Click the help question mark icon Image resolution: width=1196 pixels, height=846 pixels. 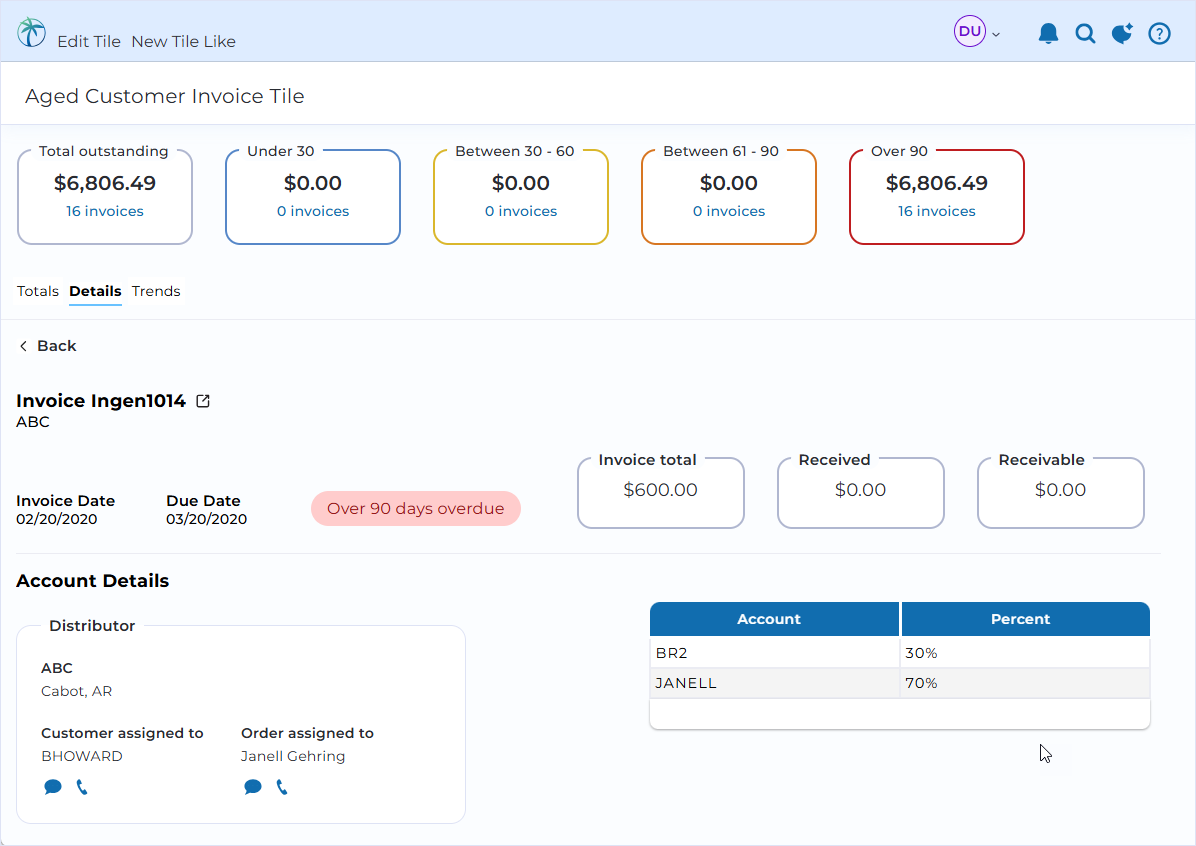1159,34
